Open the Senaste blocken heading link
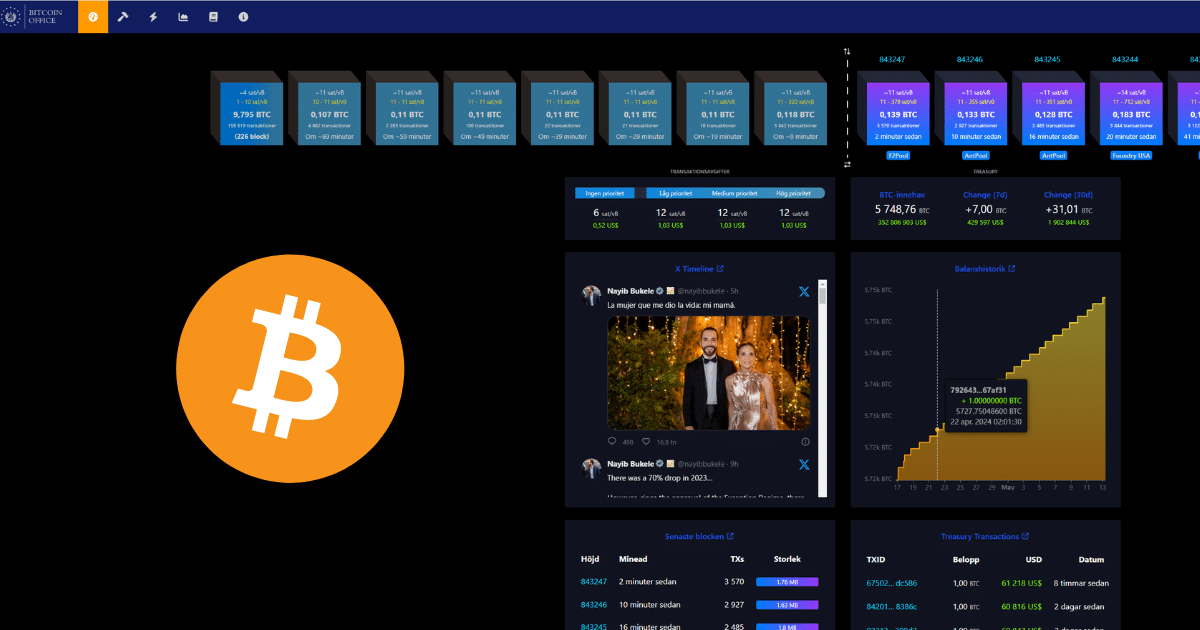The width and height of the screenshot is (1200, 630). (x=694, y=537)
